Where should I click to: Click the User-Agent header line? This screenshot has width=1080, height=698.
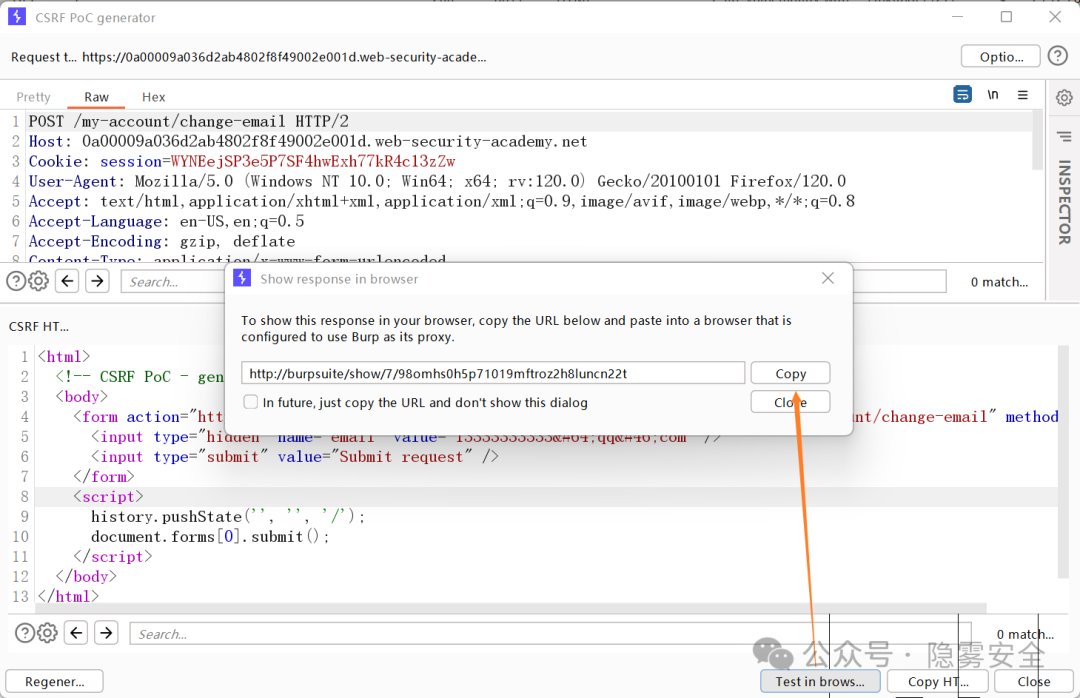click(x=437, y=181)
